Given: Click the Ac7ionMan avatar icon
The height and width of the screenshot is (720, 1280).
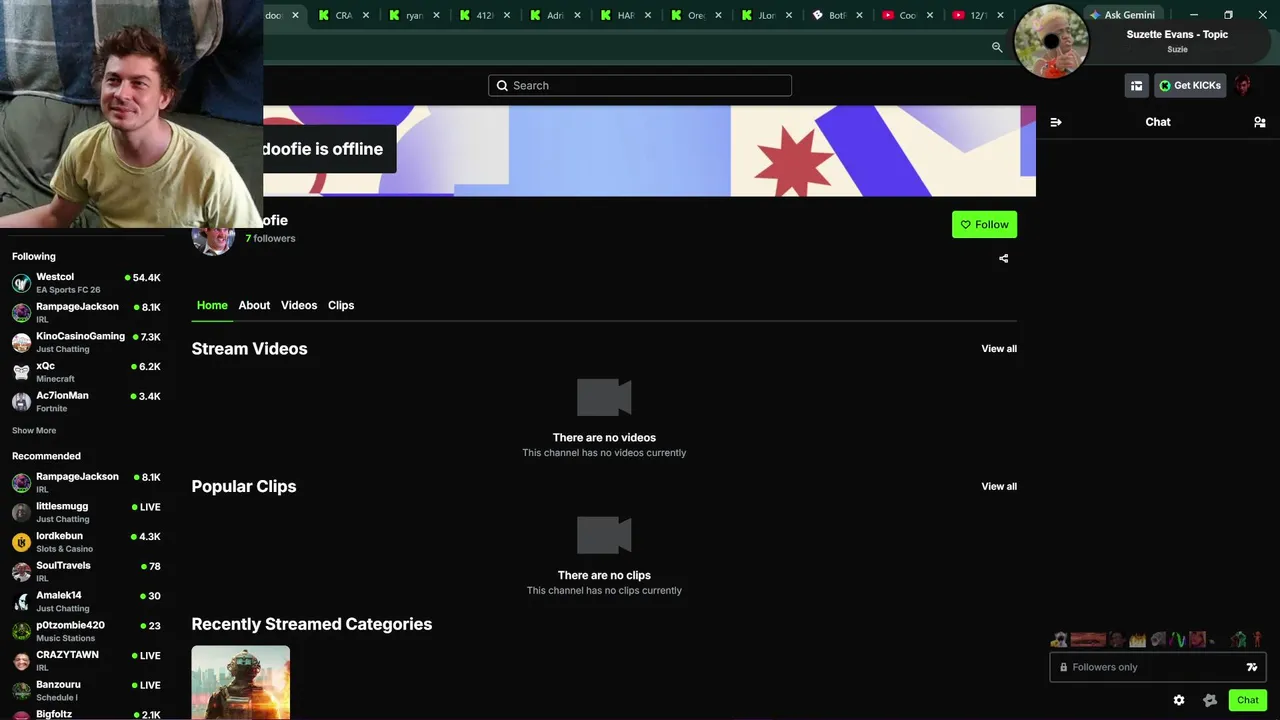Looking at the screenshot, I should coord(21,402).
